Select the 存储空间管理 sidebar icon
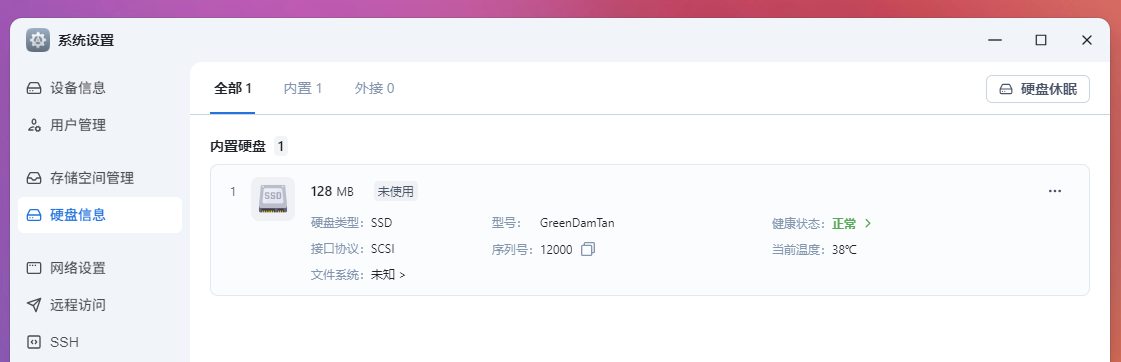This screenshot has height=362, width=1121. pos(34,177)
